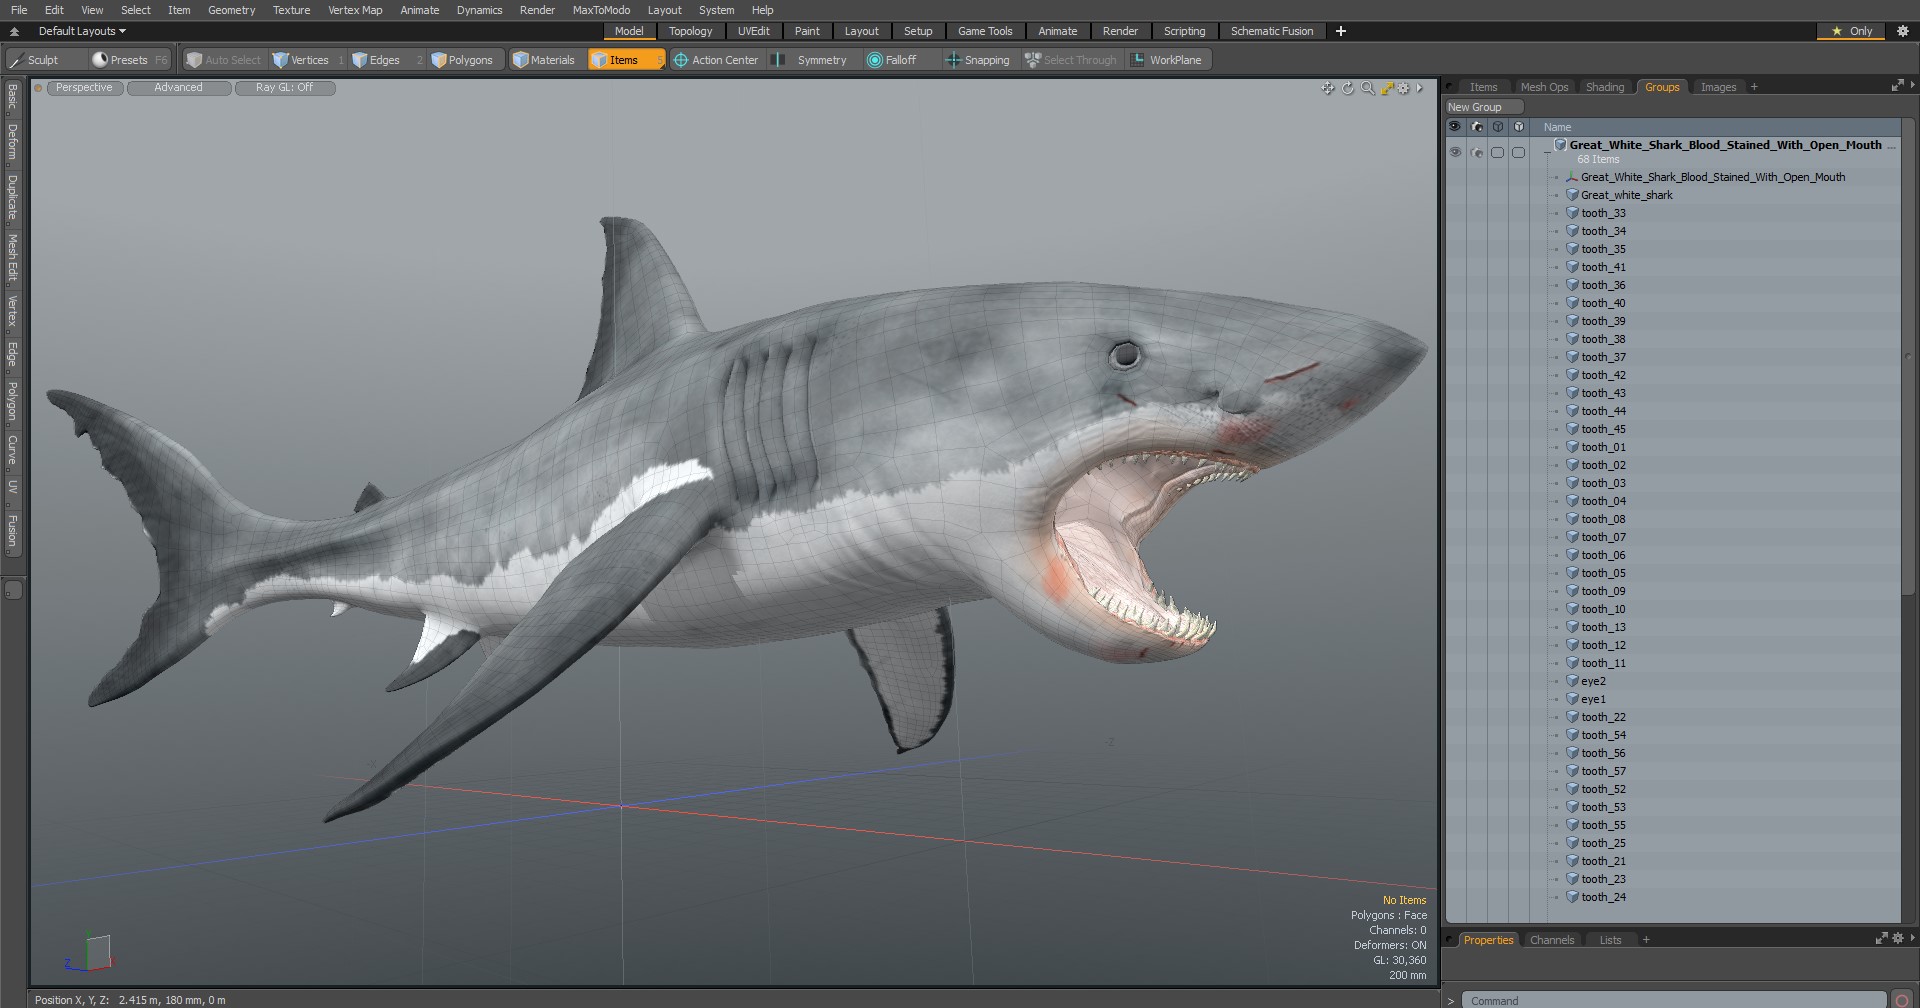Check the fourth column box for shark group
Screen dimensions: 1920x1008
(1518, 152)
